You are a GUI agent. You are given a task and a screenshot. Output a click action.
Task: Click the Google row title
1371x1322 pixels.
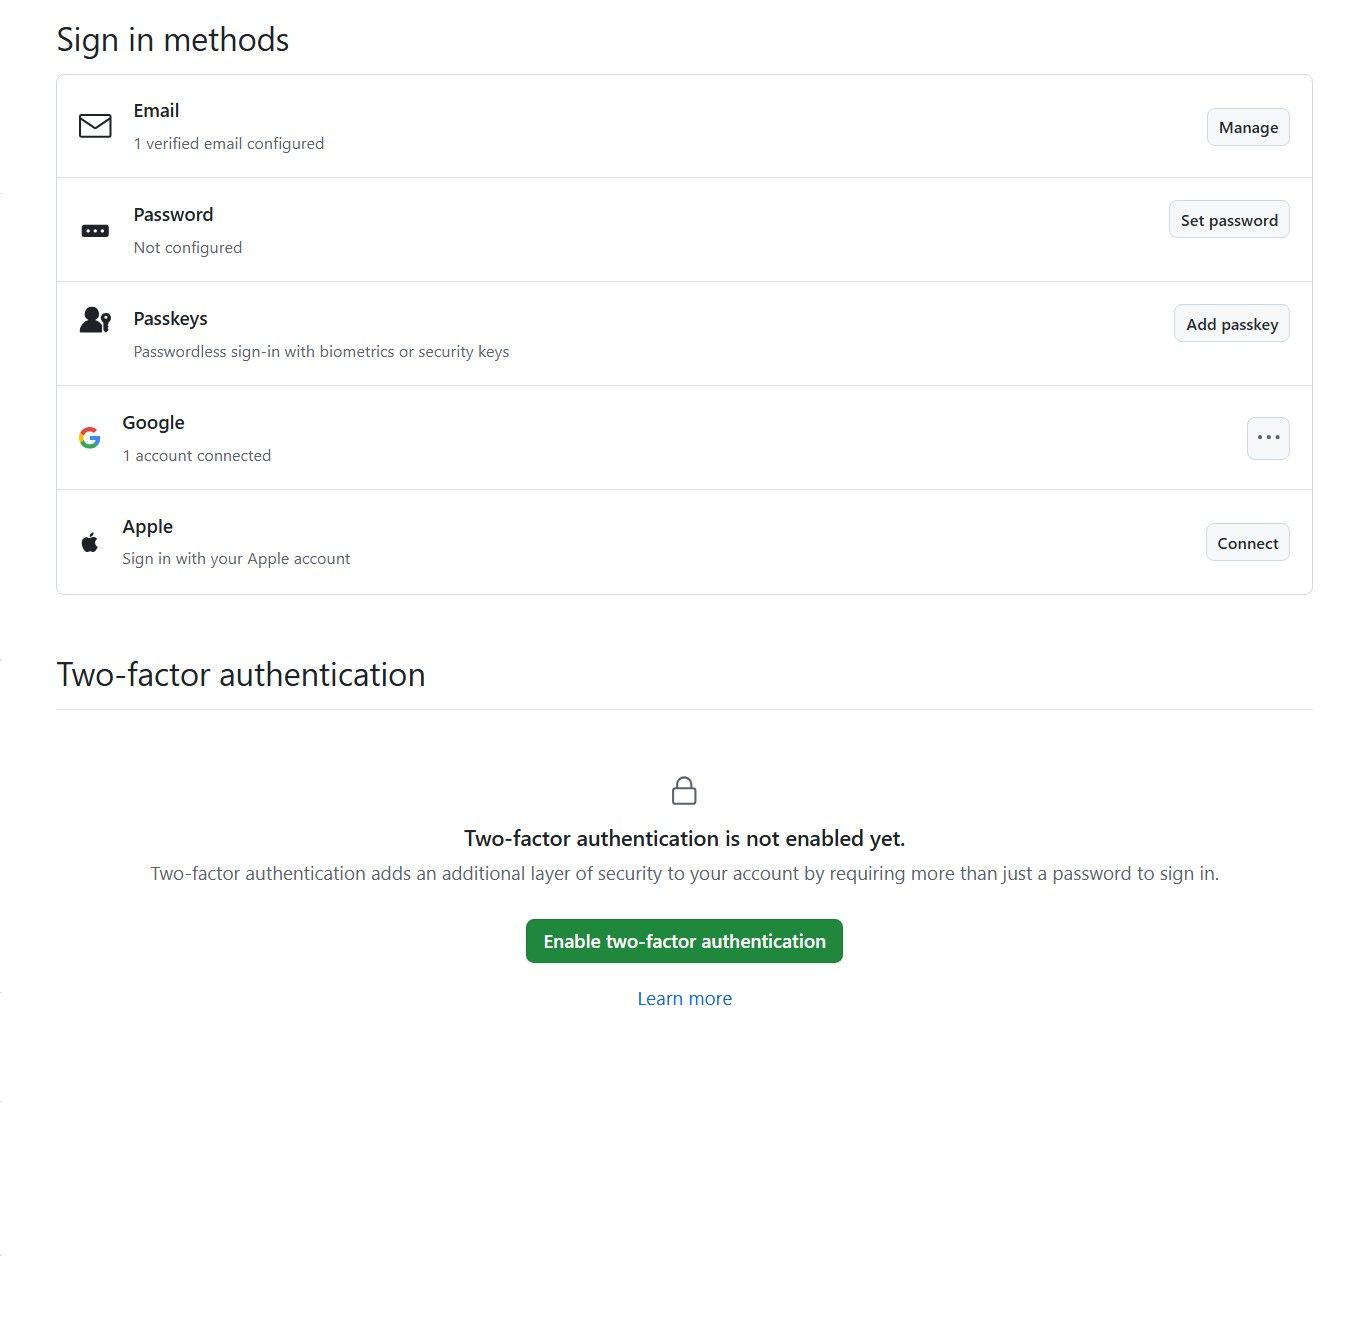point(153,423)
